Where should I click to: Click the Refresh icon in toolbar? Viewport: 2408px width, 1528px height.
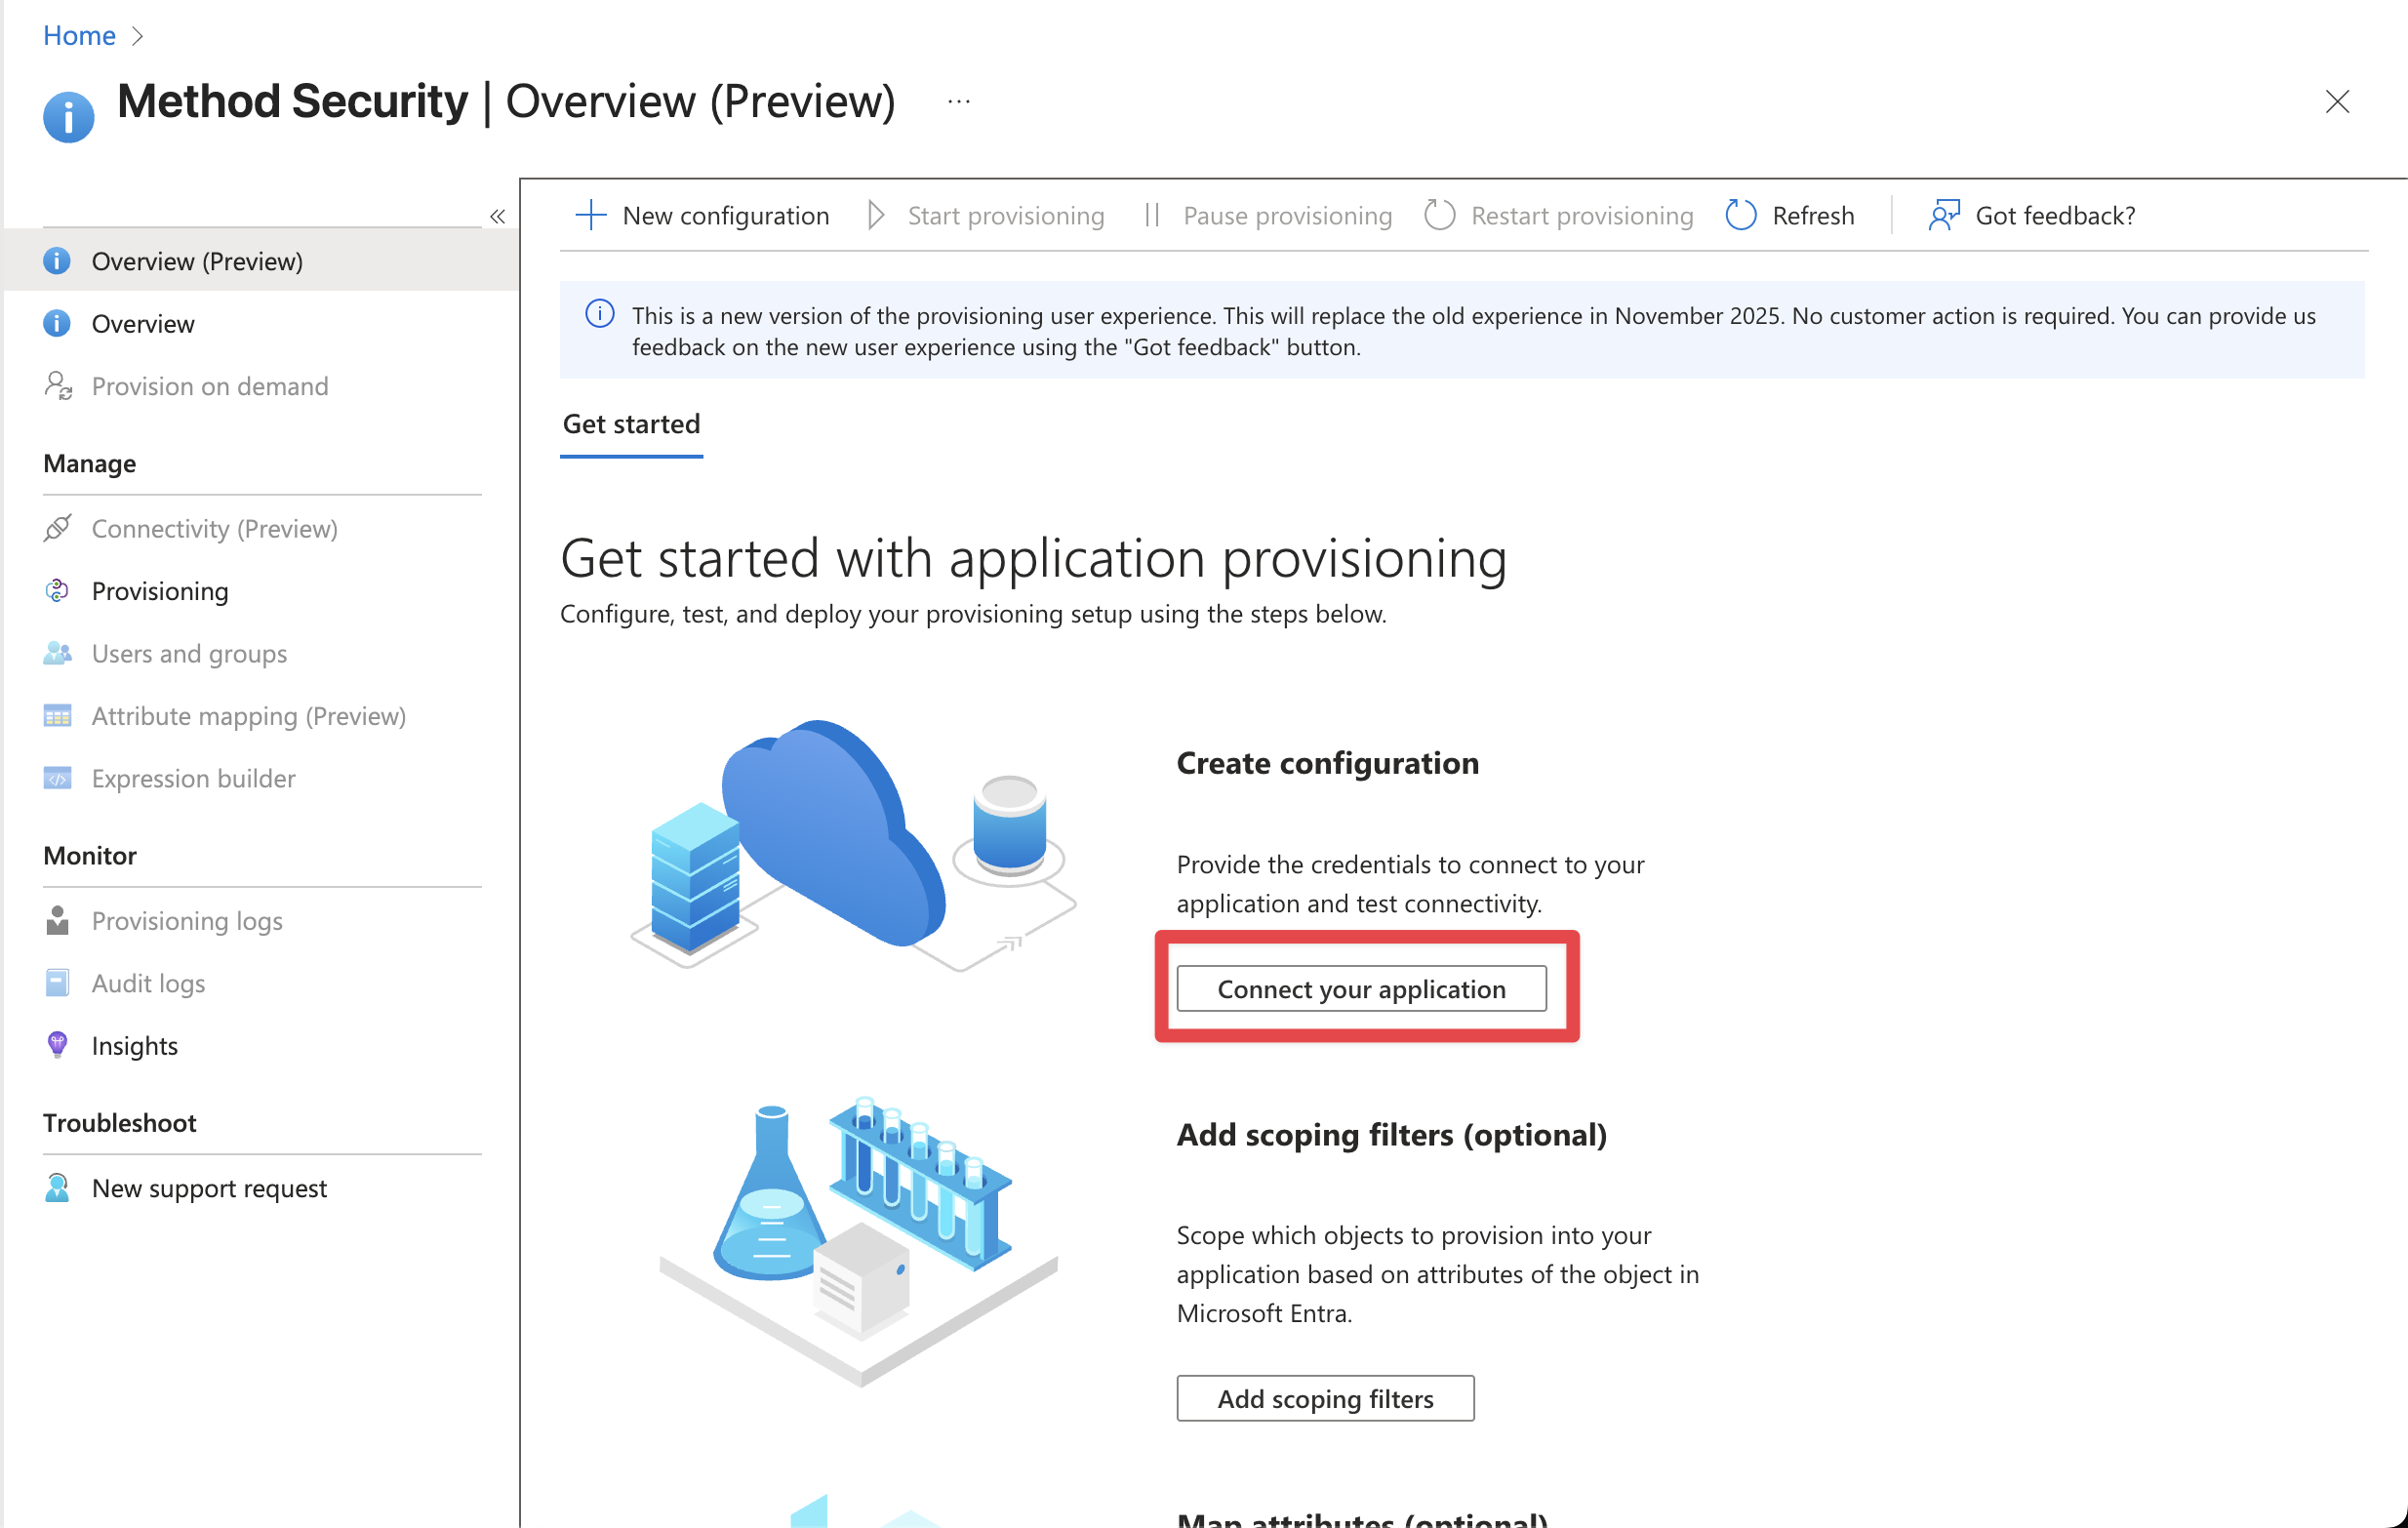tap(1741, 215)
